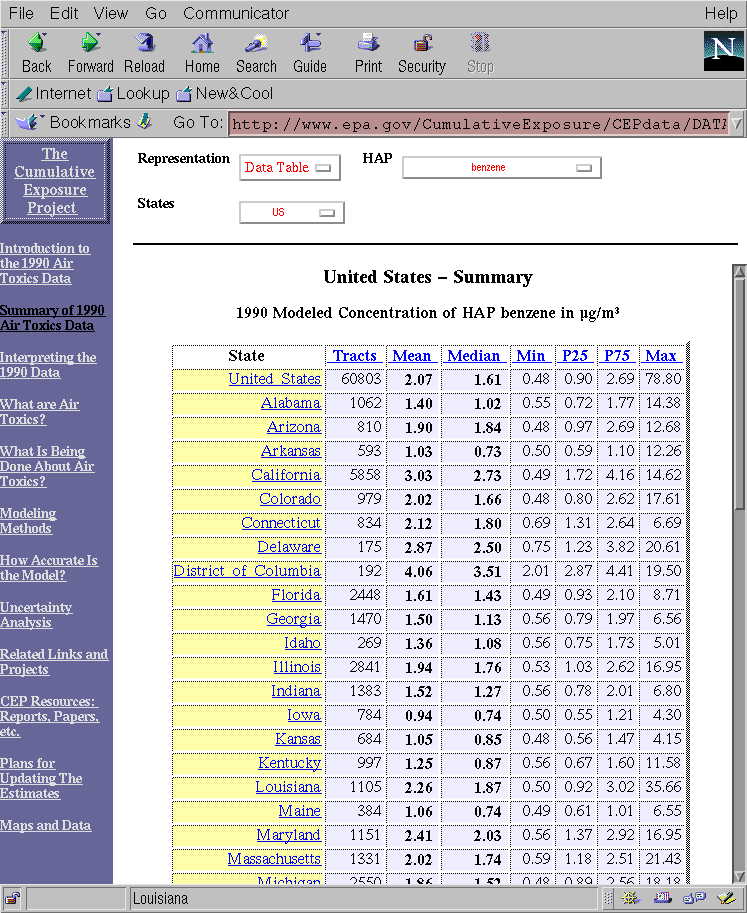
Task: Open Search from the toolbar
Action: 256,44
